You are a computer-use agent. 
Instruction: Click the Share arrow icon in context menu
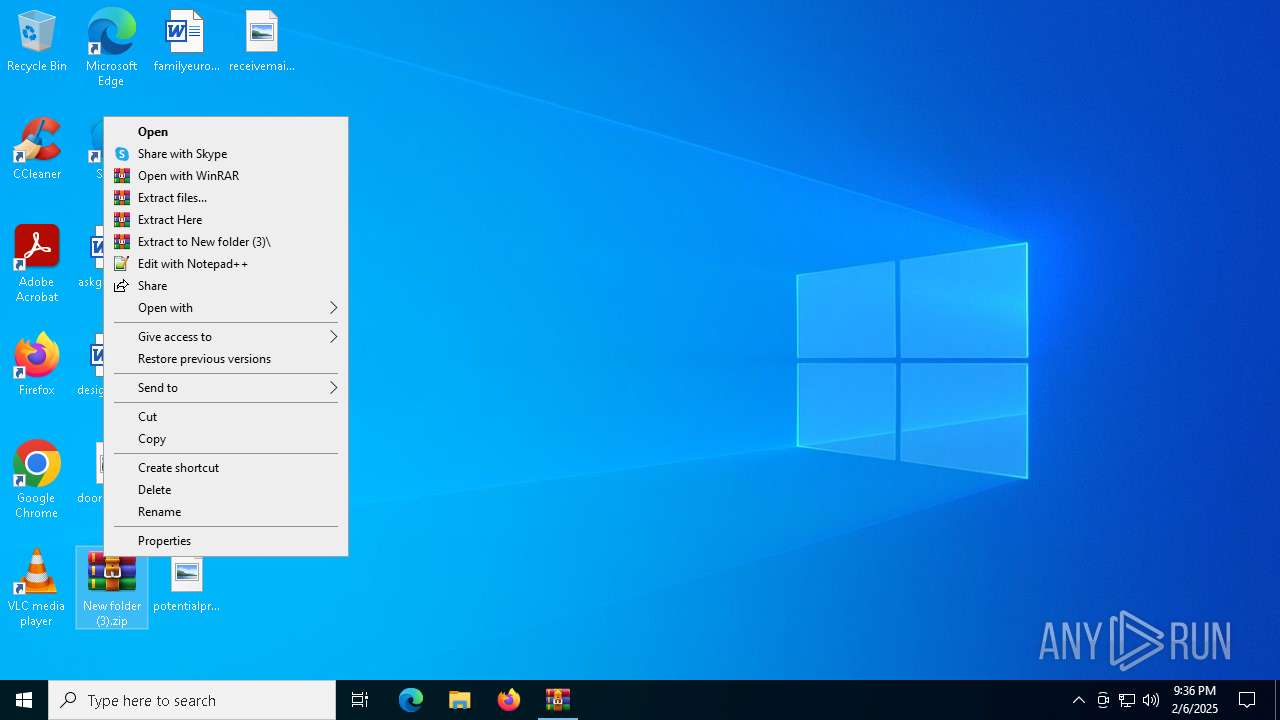click(x=122, y=286)
